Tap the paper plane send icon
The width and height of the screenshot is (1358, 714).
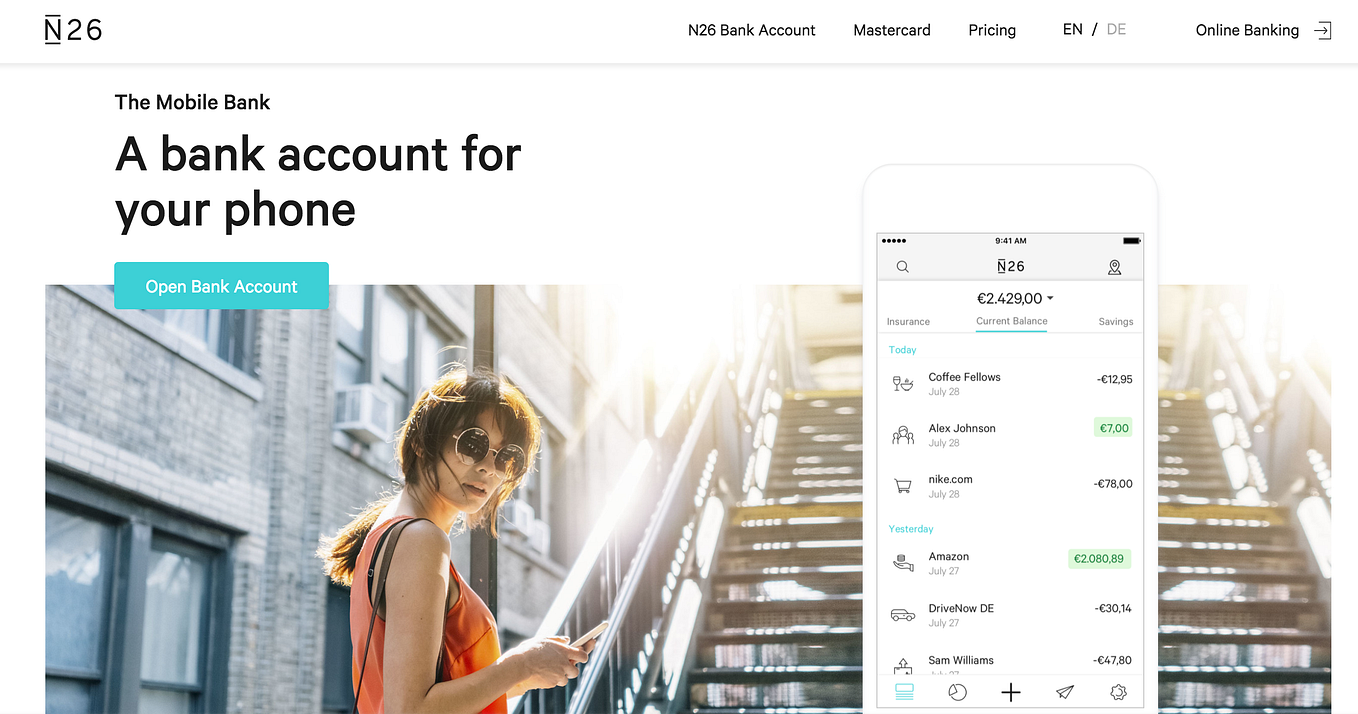[1065, 692]
